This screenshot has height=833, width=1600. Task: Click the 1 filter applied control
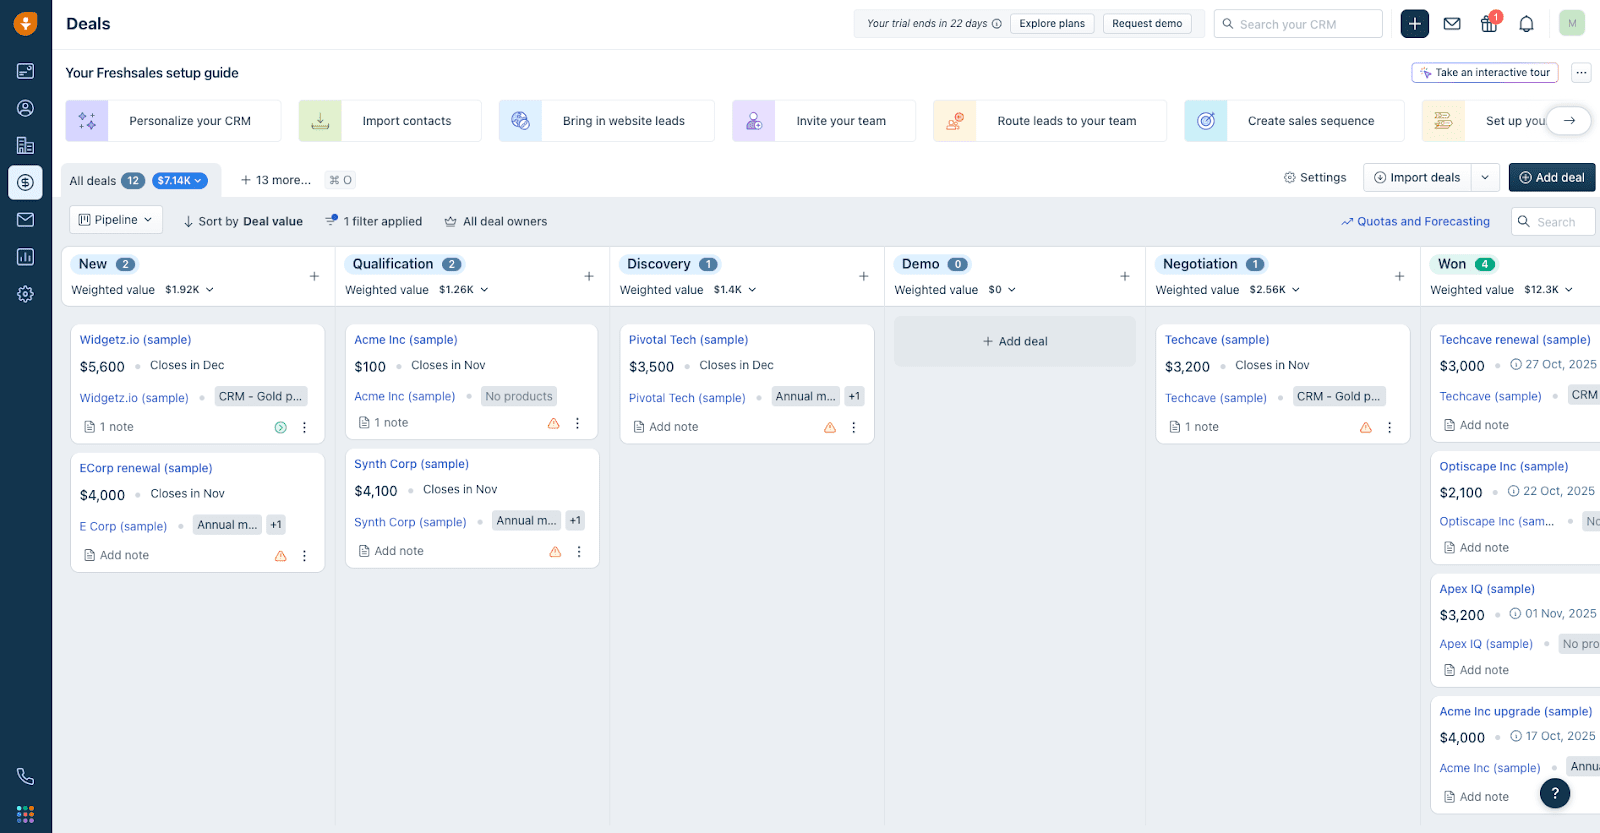click(374, 222)
